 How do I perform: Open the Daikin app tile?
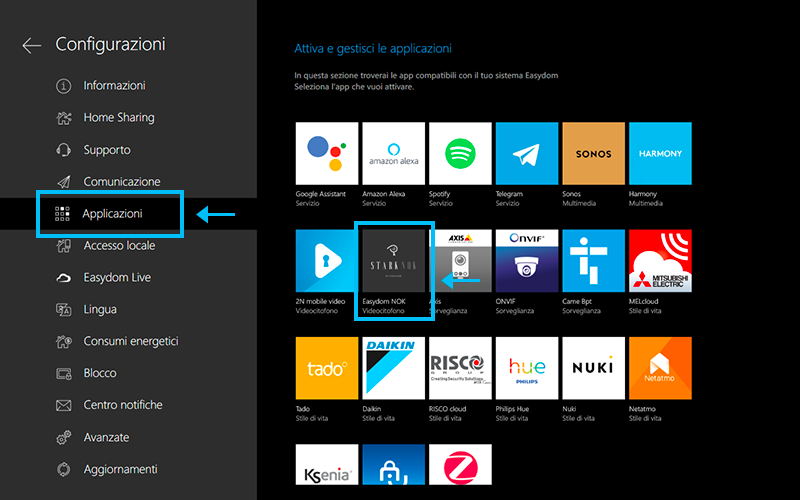pos(393,368)
